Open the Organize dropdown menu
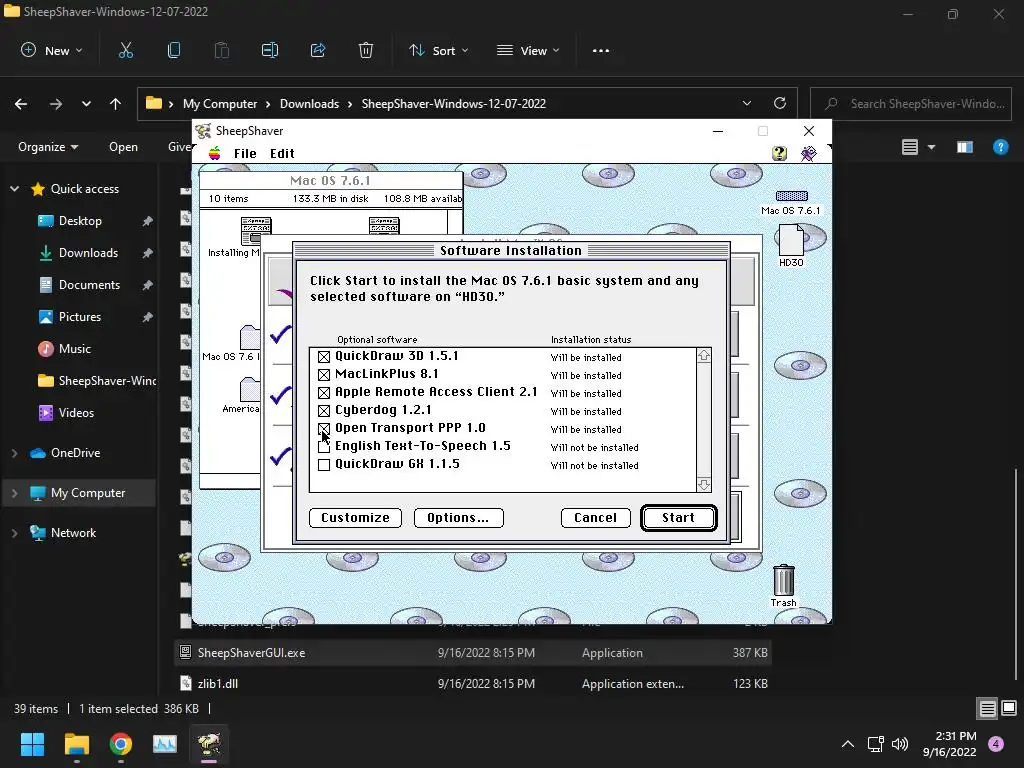Viewport: 1024px width, 768px height. tap(48, 147)
